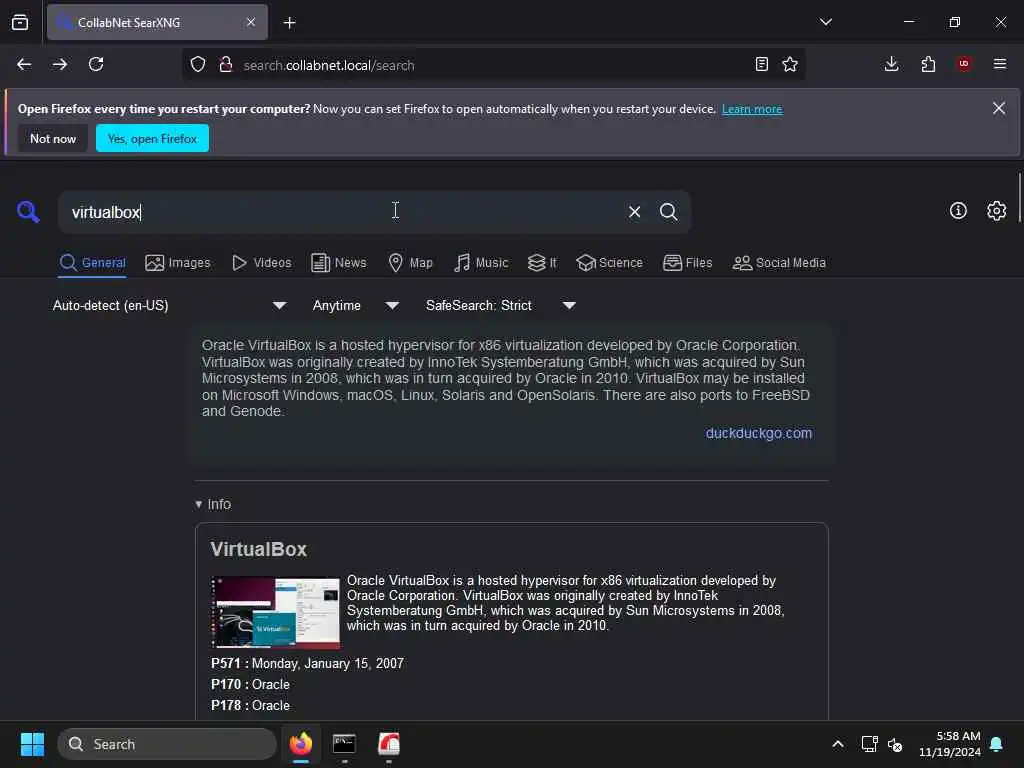Select the General search tab
Image resolution: width=1024 pixels, height=768 pixels.
[92, 263]
